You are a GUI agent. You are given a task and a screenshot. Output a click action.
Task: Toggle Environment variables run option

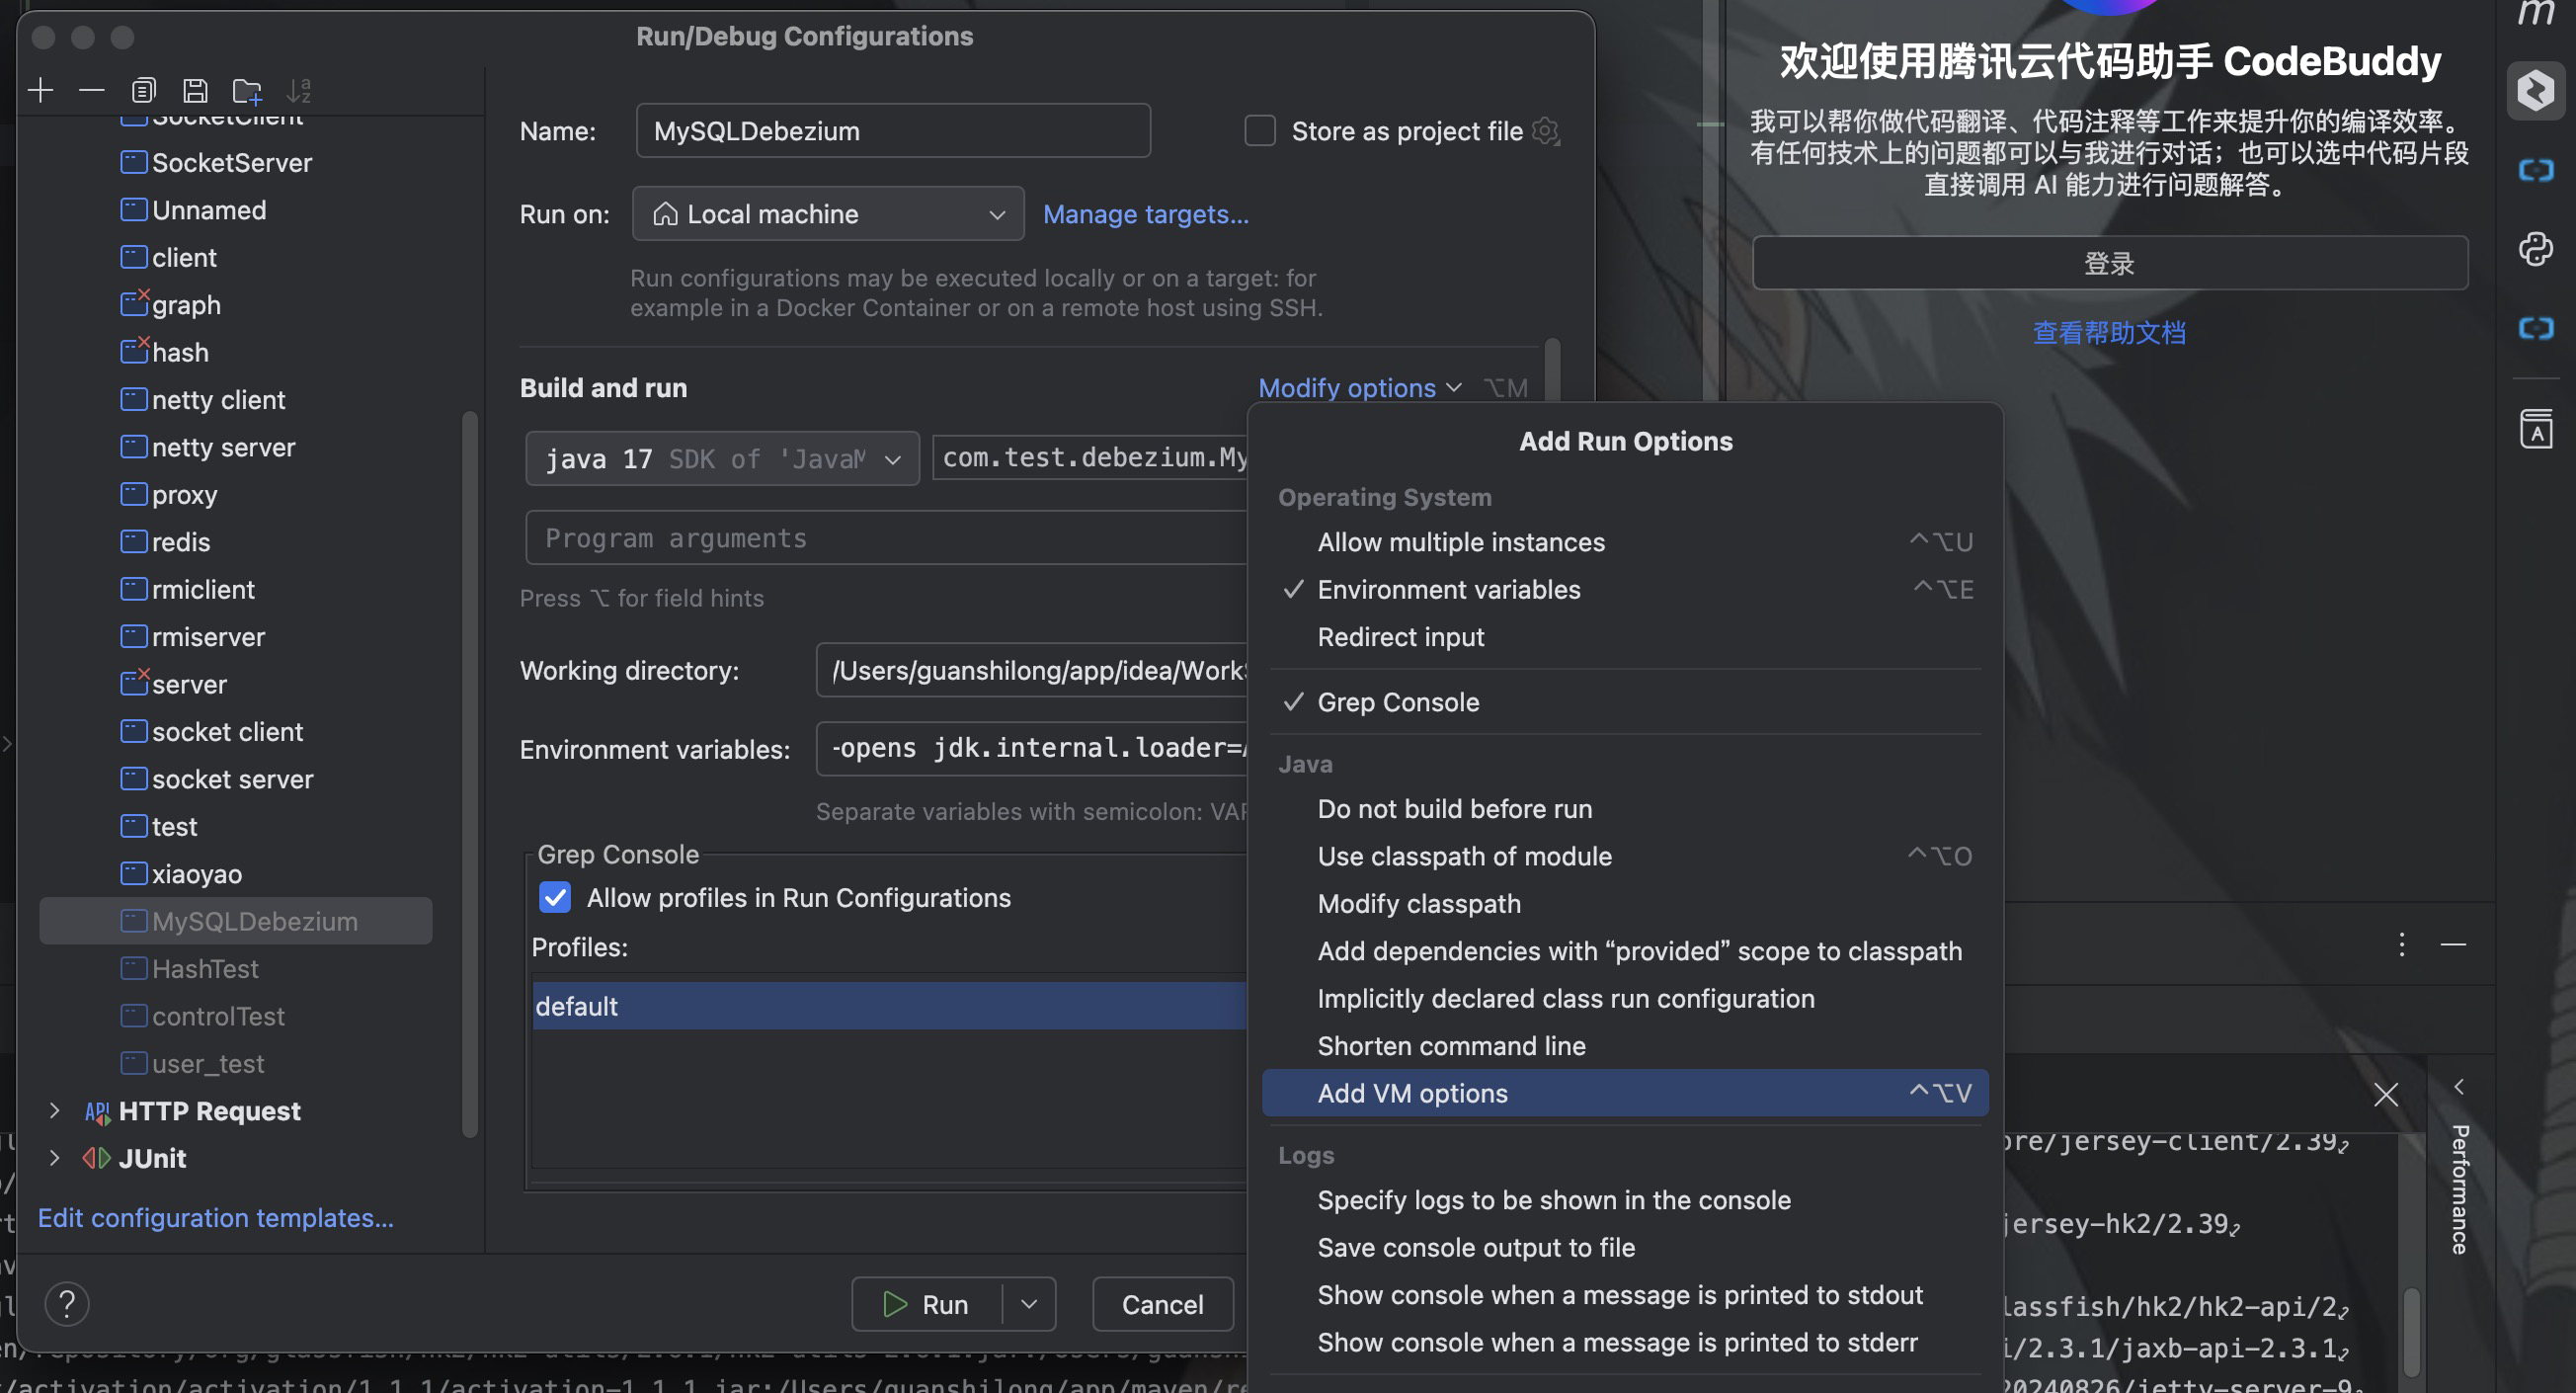[x=1625, y=589]
